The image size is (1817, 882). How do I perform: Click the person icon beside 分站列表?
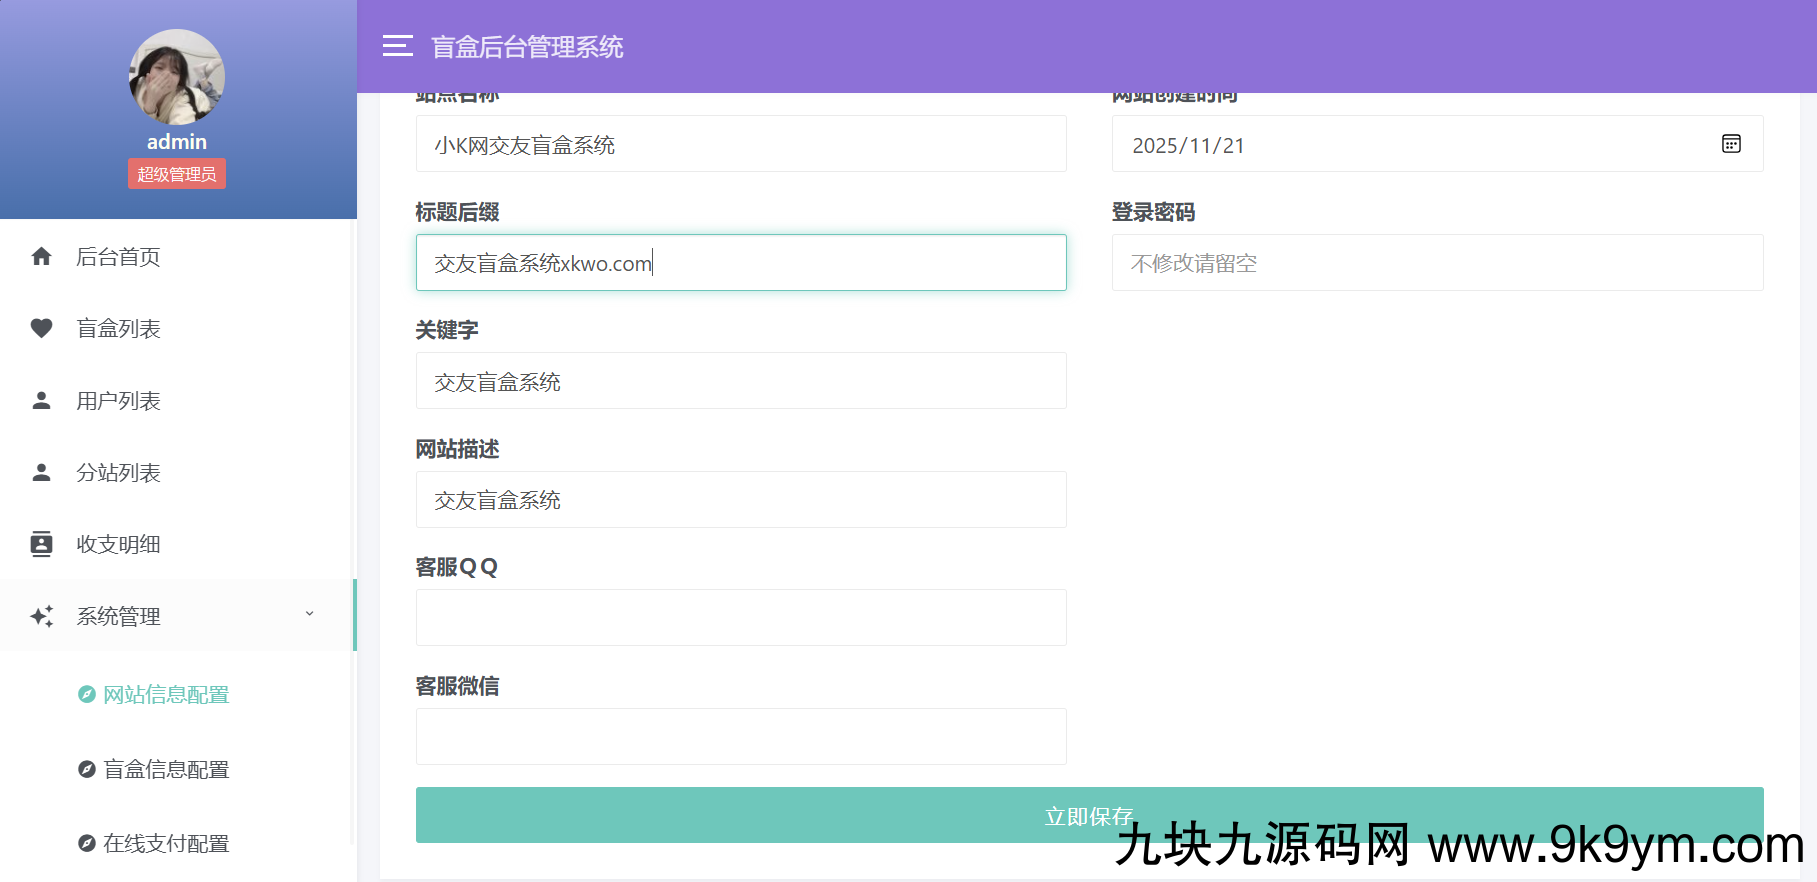click(x=41, y=472)
